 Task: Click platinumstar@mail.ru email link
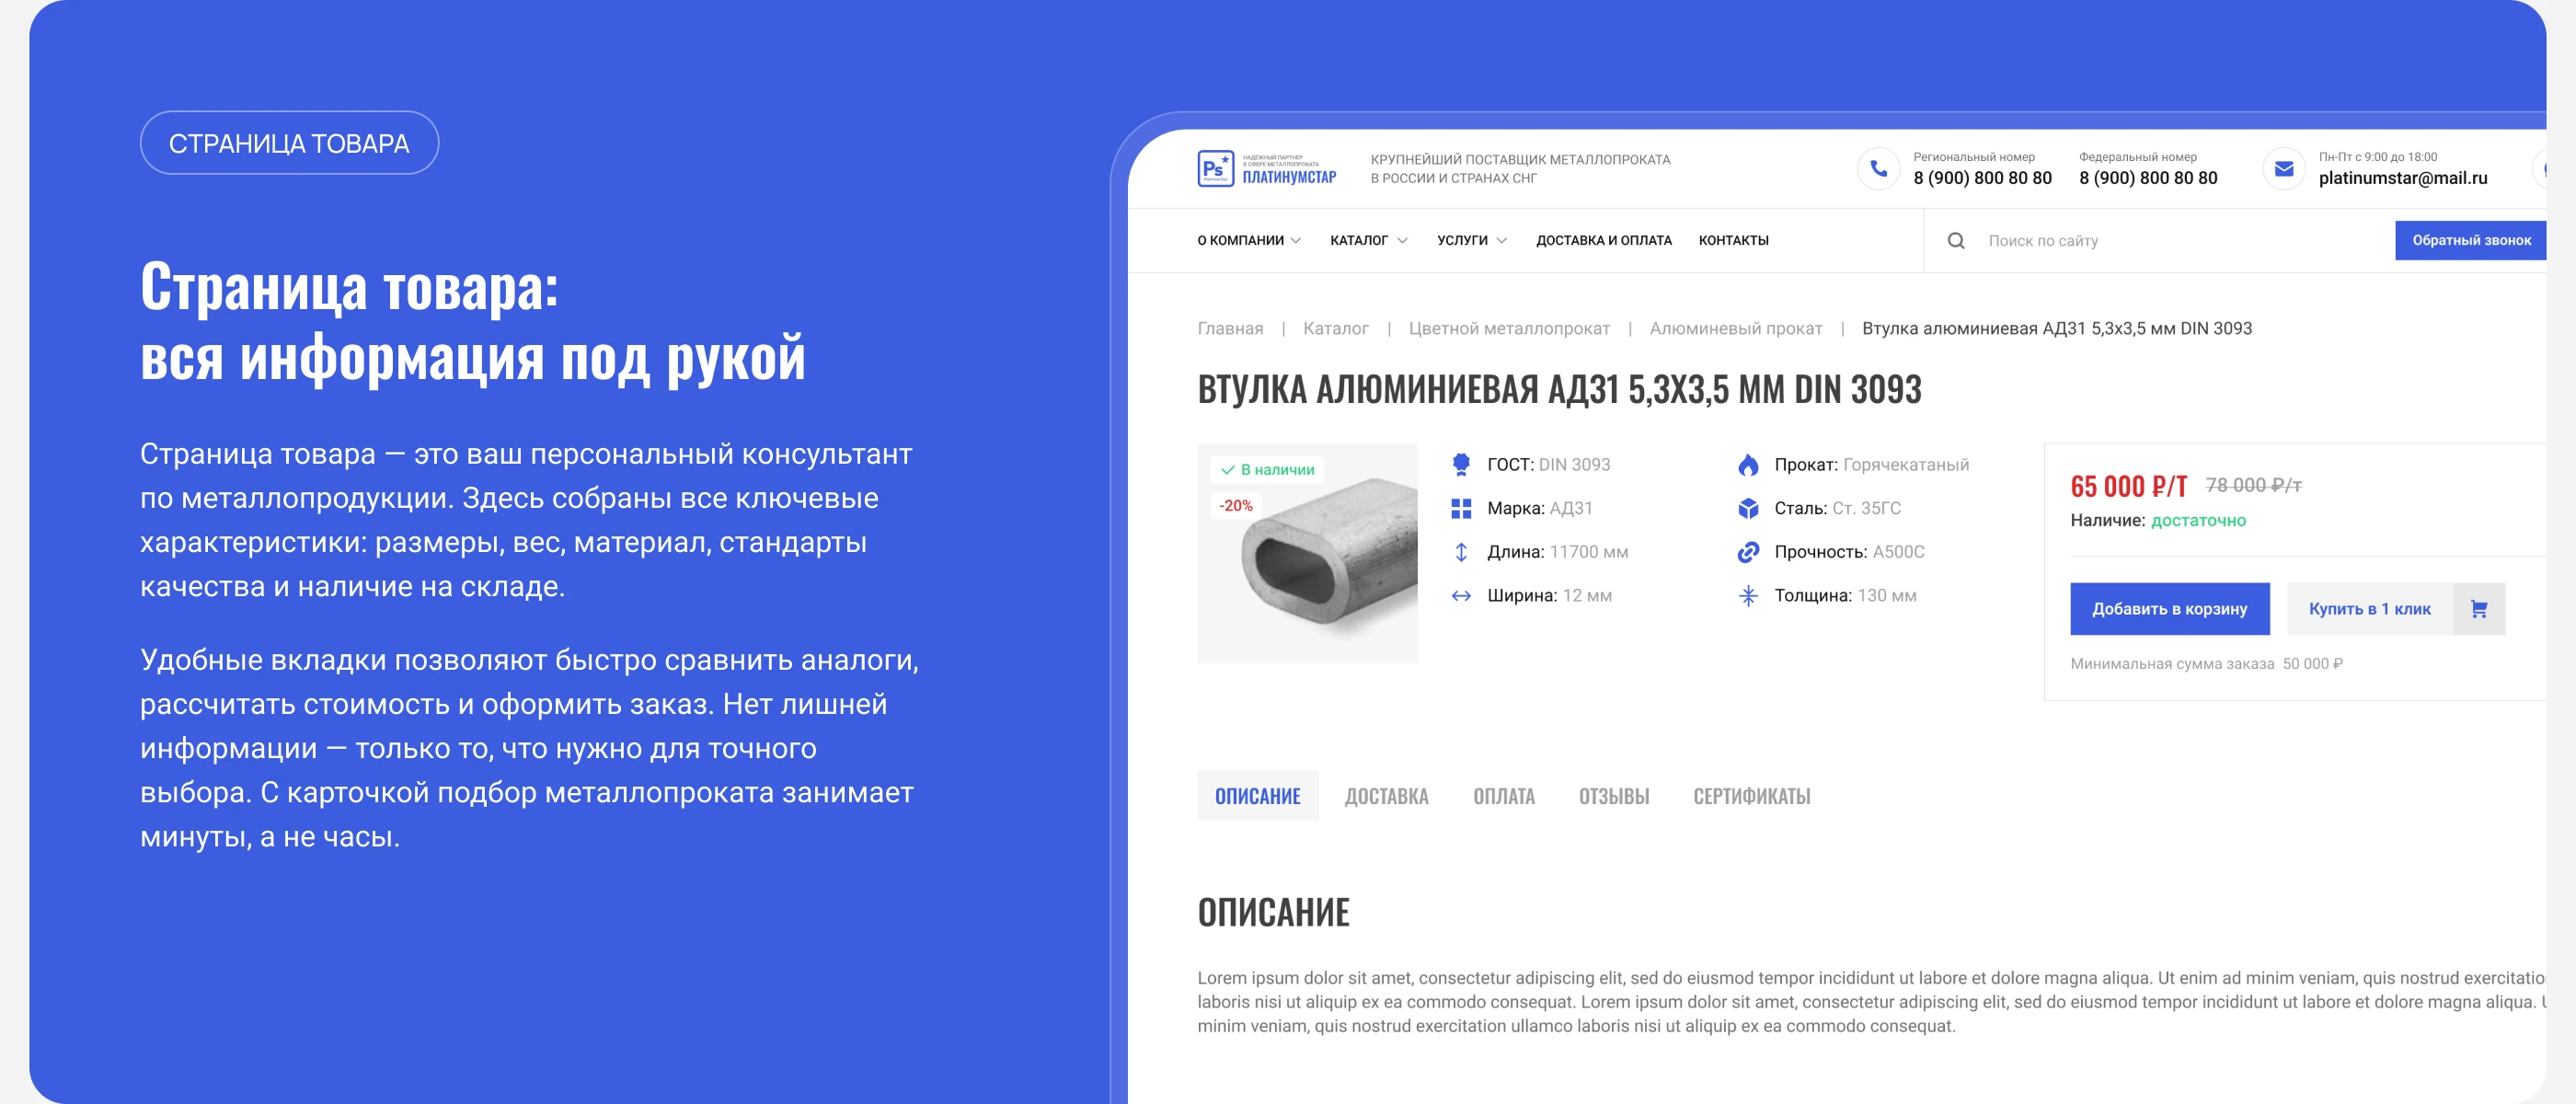(2402, 178)
